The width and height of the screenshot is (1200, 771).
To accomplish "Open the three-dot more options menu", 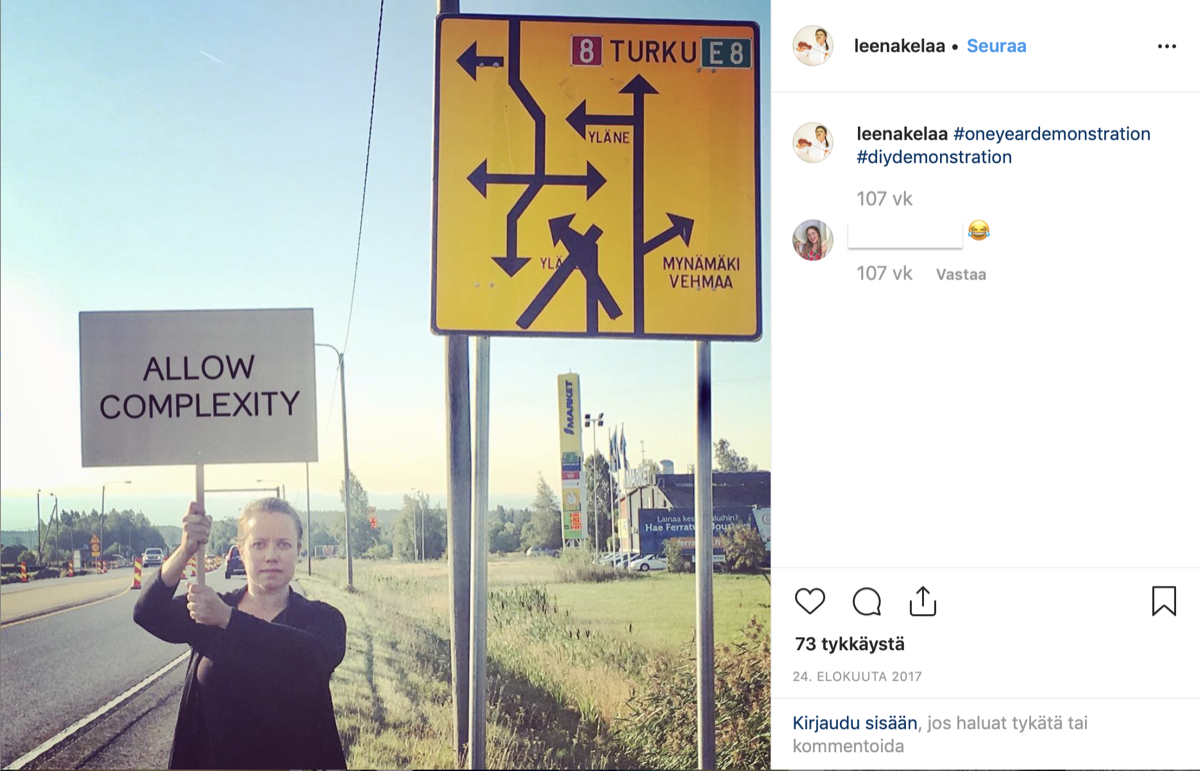I will point(1167,46).
